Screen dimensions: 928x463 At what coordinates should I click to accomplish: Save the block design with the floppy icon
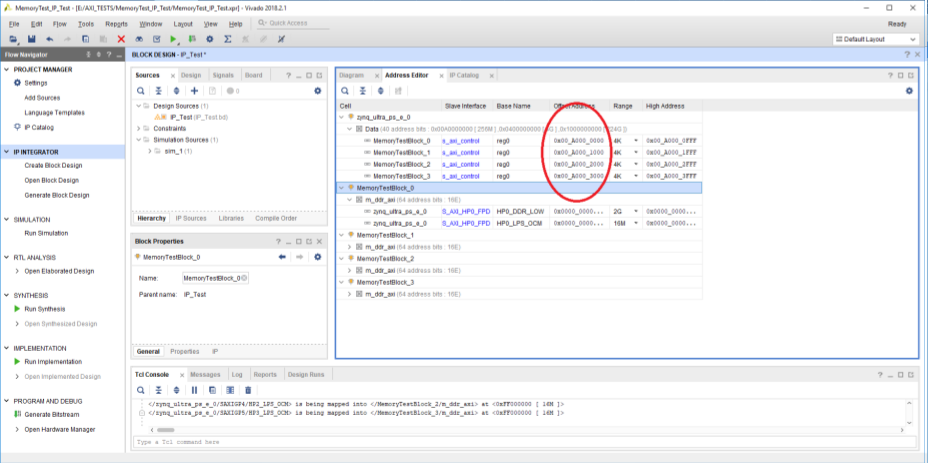click(31, 39)
